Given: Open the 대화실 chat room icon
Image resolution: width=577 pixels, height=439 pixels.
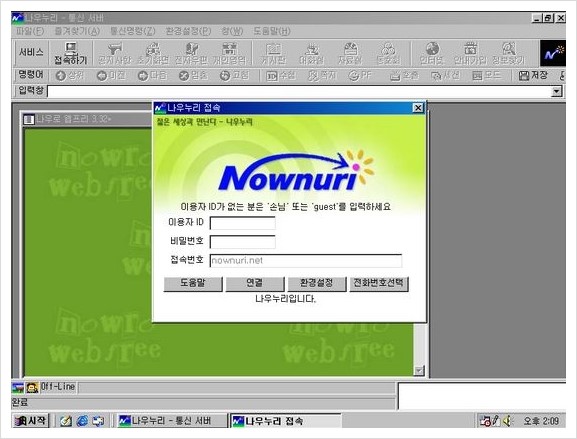Looking at the screenshot, I should (x=311, y=53).
